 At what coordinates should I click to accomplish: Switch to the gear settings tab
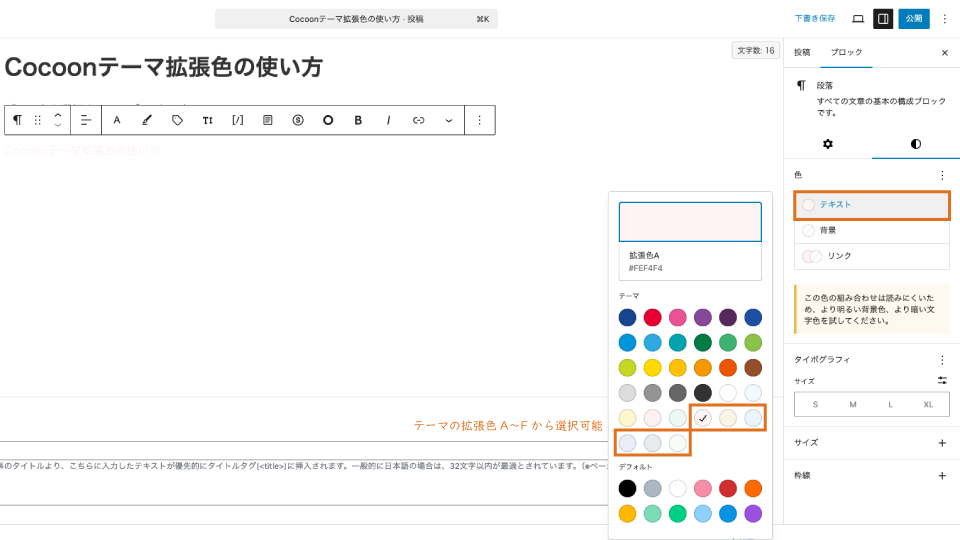pyautogui.click(x=828, y=144)
